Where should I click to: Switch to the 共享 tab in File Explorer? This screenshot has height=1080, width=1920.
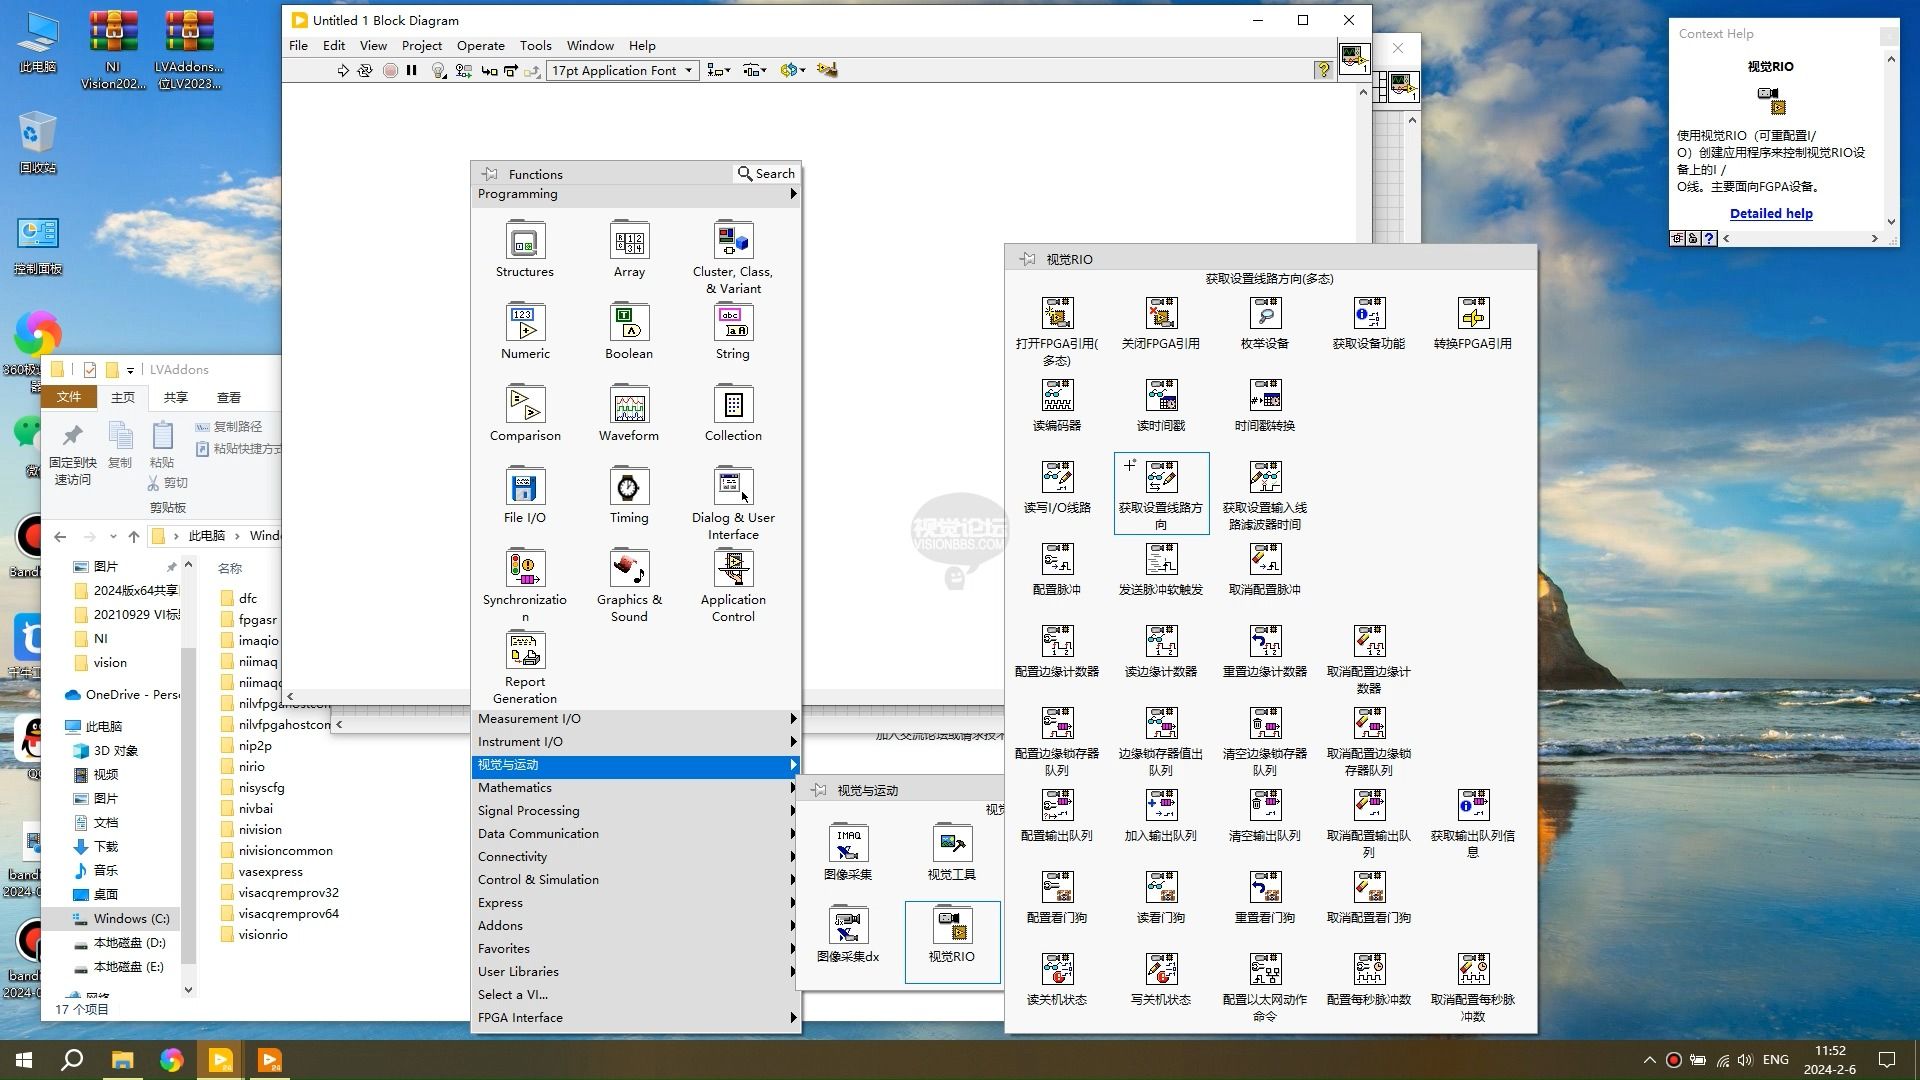175,396
